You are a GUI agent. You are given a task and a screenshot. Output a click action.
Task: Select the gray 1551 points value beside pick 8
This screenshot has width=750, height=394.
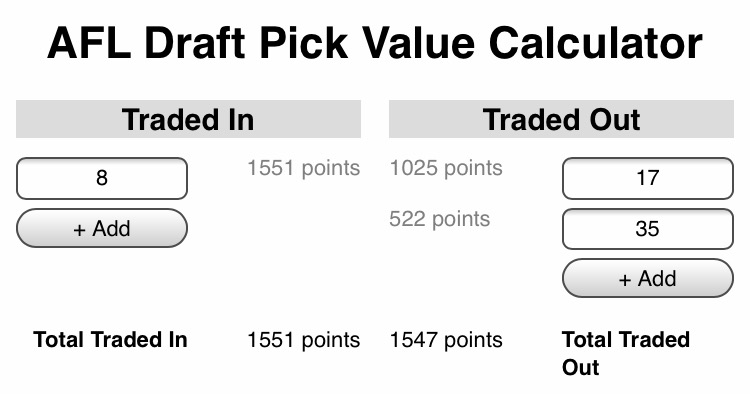pyautogui.click(x=304, y=168)
